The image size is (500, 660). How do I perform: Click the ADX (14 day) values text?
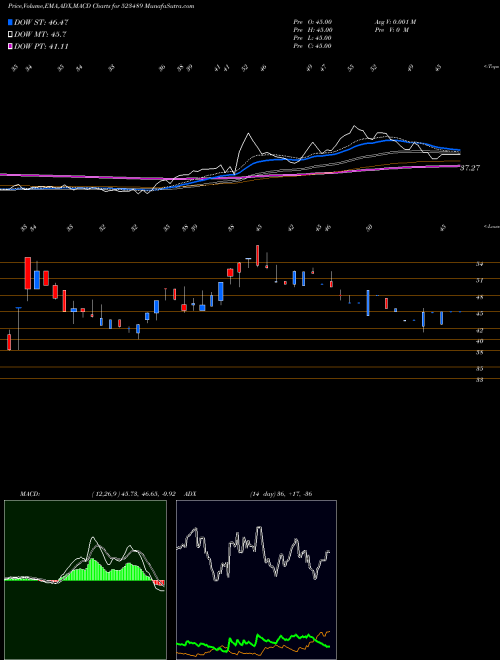click(x=280, y=494)
